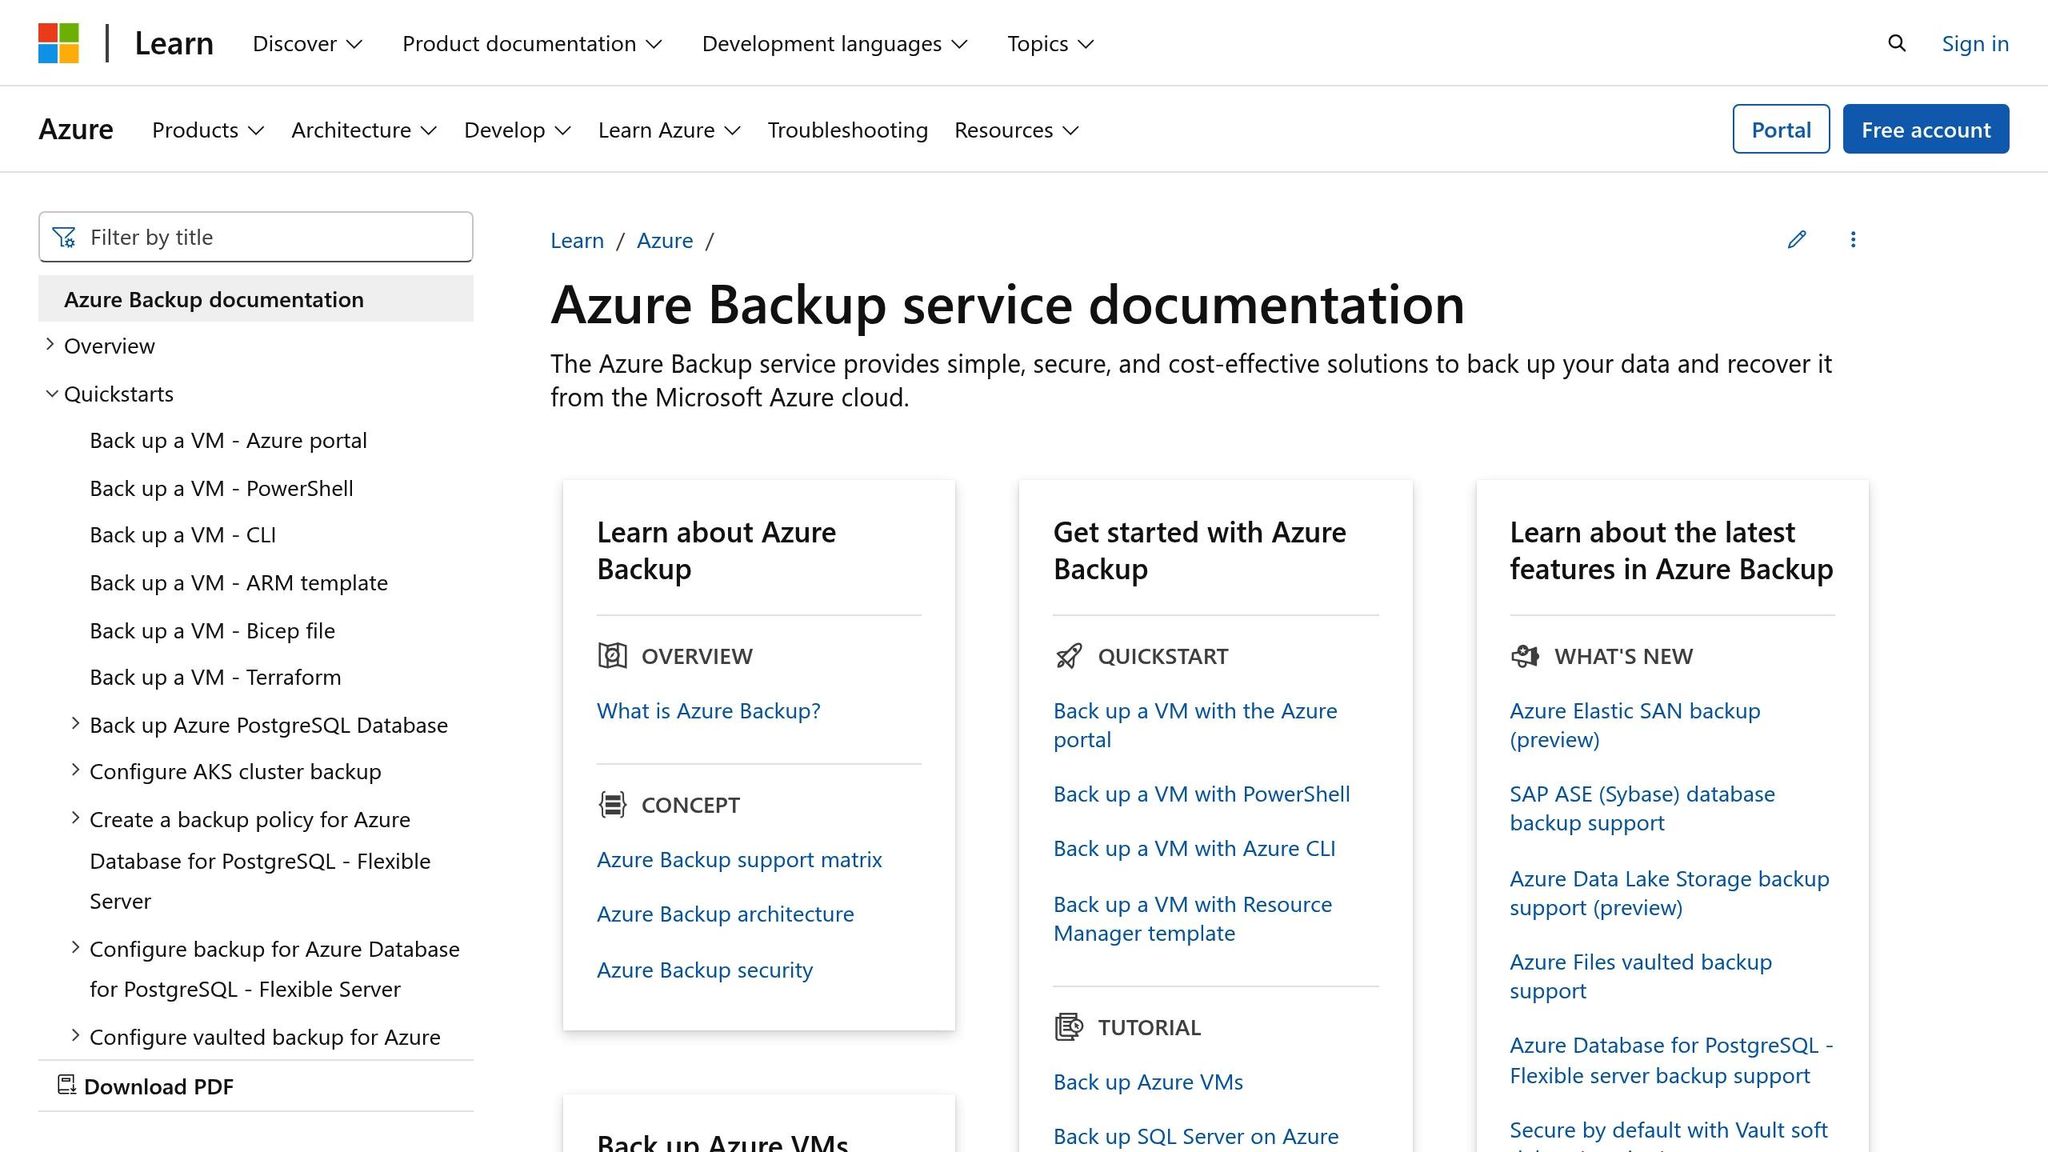This screenshot has width=2048, height=1152.
Task: Click the Learn breadcrumb link
Action: 577,240
